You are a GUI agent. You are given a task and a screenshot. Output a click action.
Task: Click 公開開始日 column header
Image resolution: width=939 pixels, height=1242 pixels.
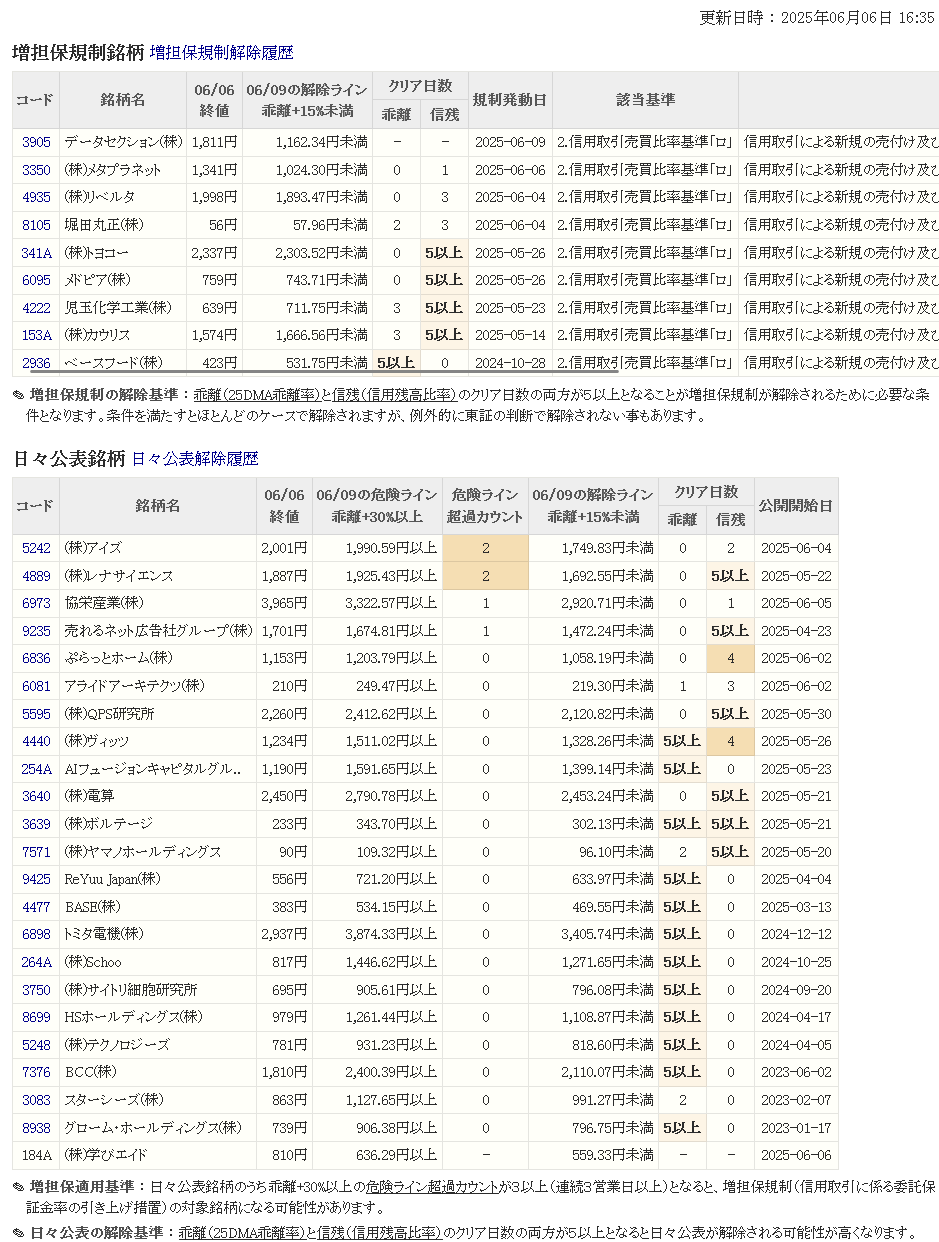[x=795, y=506]
